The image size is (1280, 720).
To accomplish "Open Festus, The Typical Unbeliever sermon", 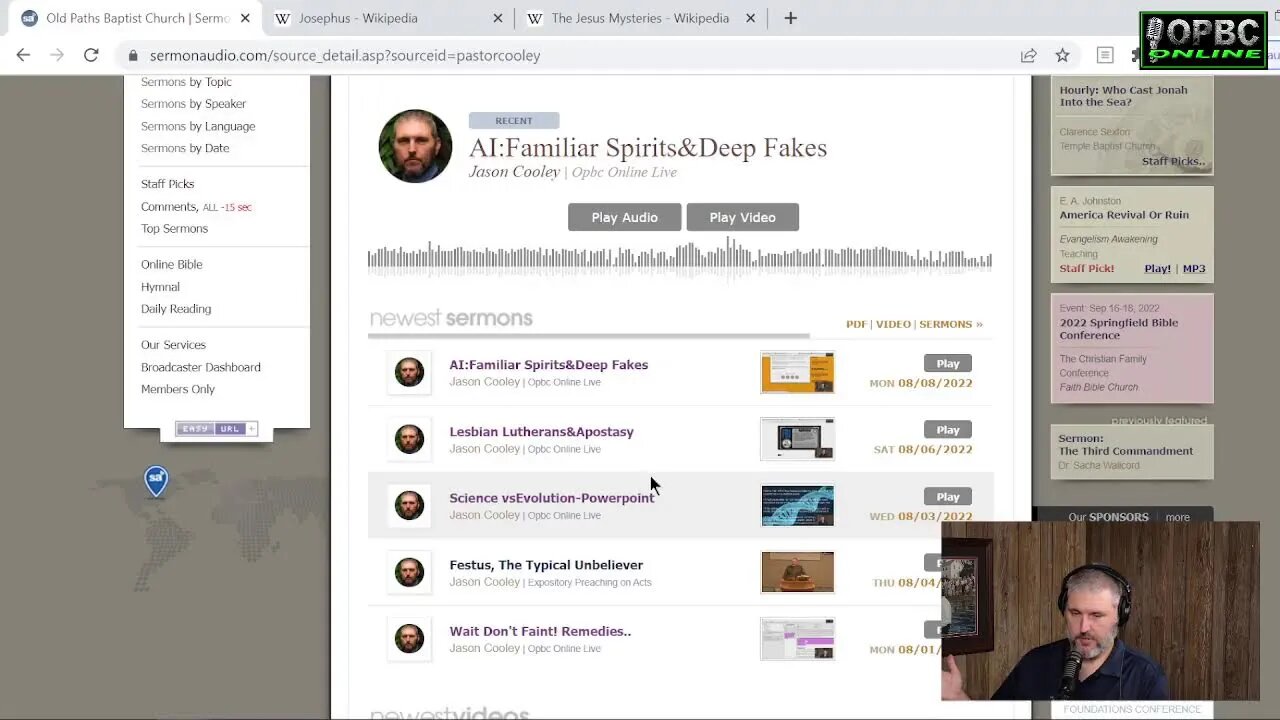I will tap(546, 565).
